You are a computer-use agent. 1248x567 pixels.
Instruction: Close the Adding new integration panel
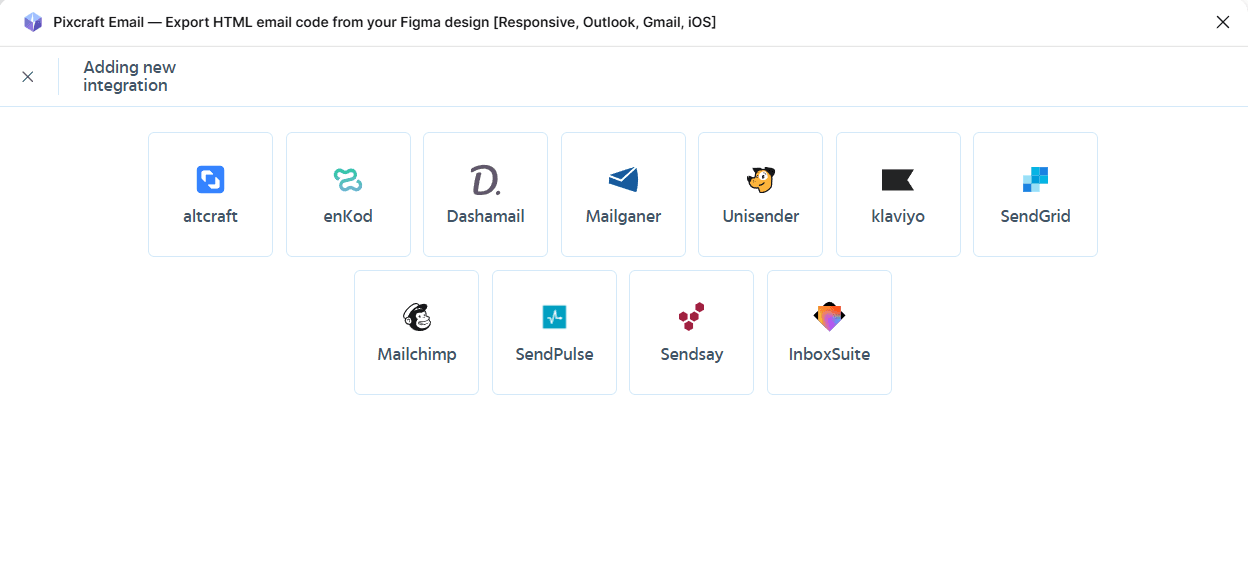point(28,77)
